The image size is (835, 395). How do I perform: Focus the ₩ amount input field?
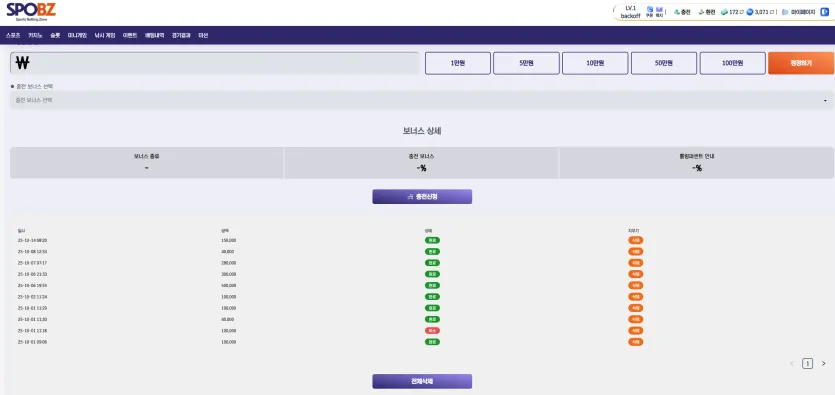215,63
